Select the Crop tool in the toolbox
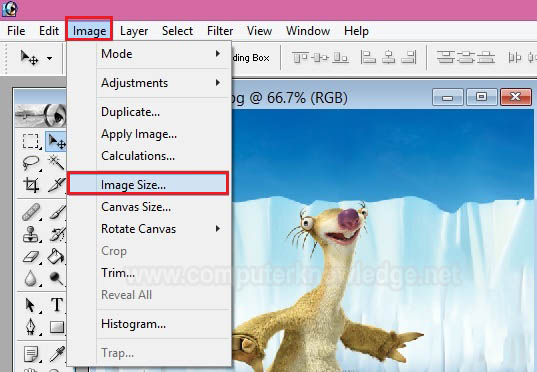The height and width of the screenshot is (372, 537). 30,185
